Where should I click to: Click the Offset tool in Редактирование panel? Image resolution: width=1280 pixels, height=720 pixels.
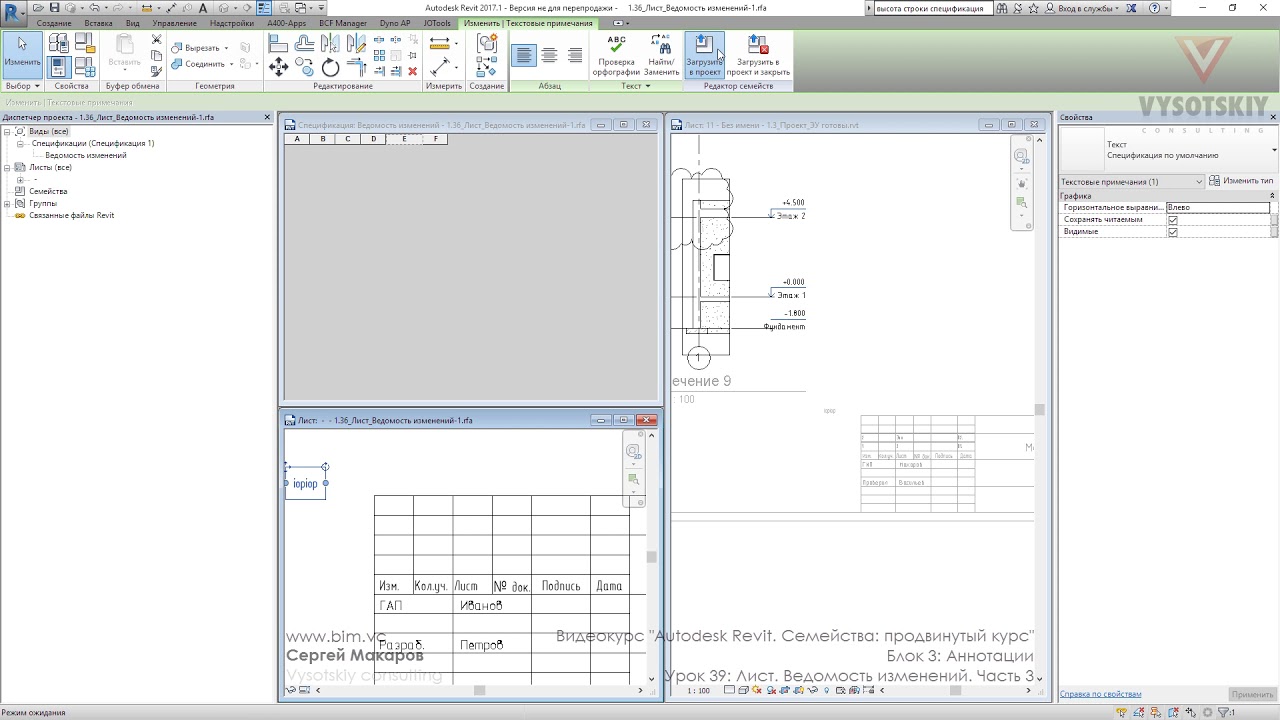305,44
